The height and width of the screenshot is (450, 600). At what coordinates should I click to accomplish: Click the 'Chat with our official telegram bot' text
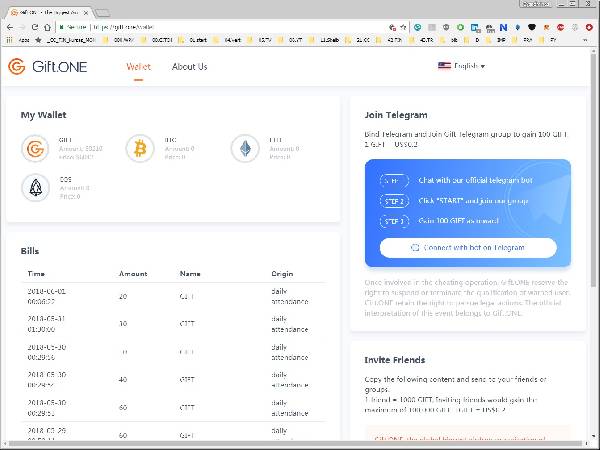point(475,180)
